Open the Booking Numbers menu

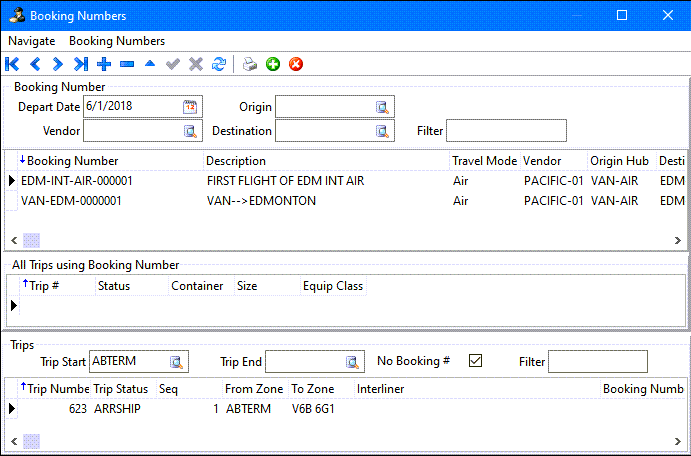click(117, 41)
